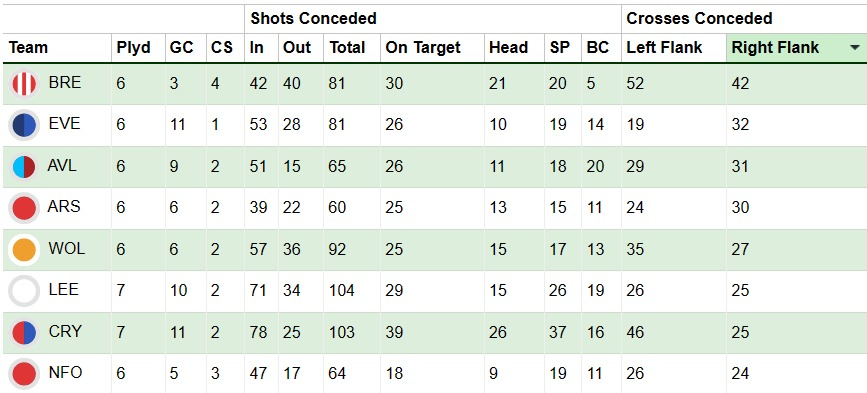The width and height of the screenshot is (867, 393).
Task: Click the Plyd column header
Action: (133, 48)
